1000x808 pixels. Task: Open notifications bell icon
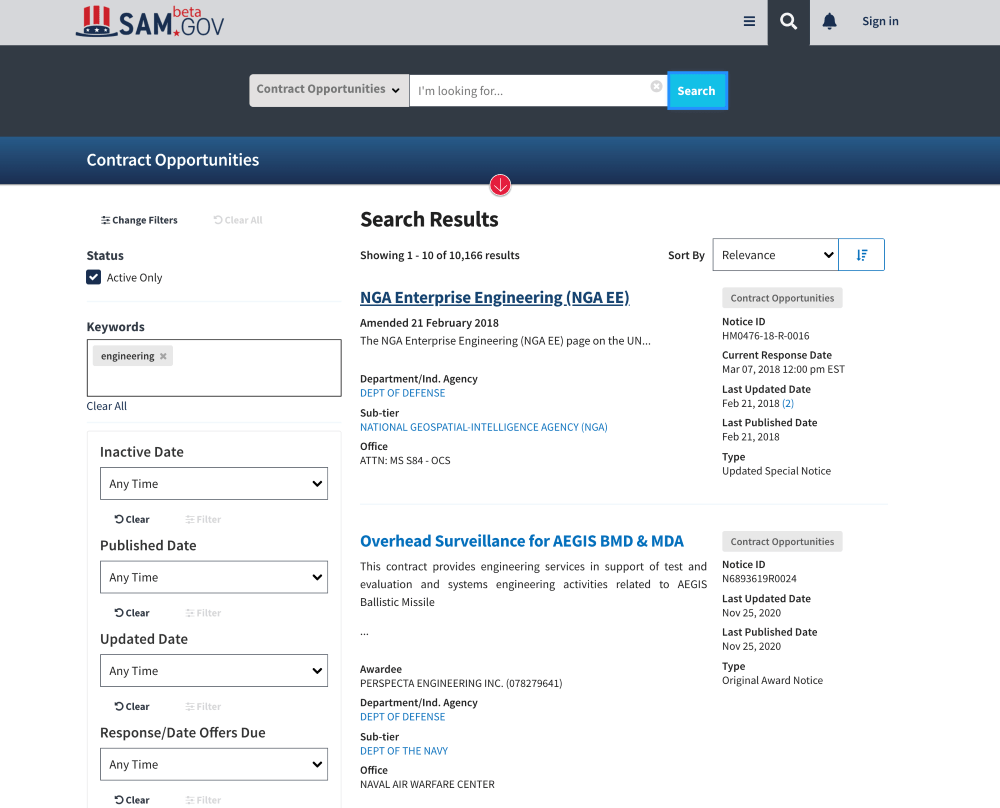[x=829, y=22]
